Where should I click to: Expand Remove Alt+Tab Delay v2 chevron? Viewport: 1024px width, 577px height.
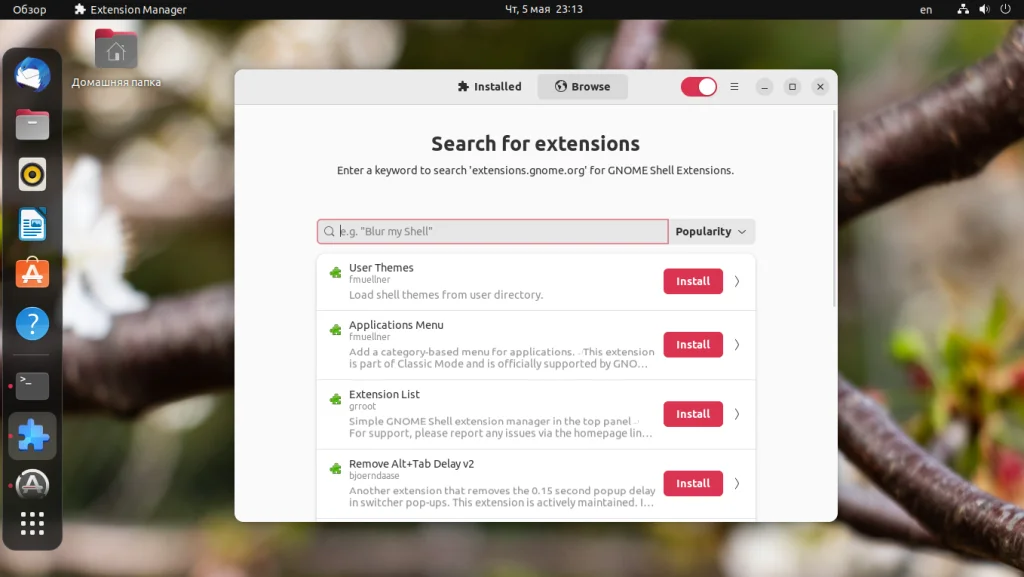click(737, 484)
